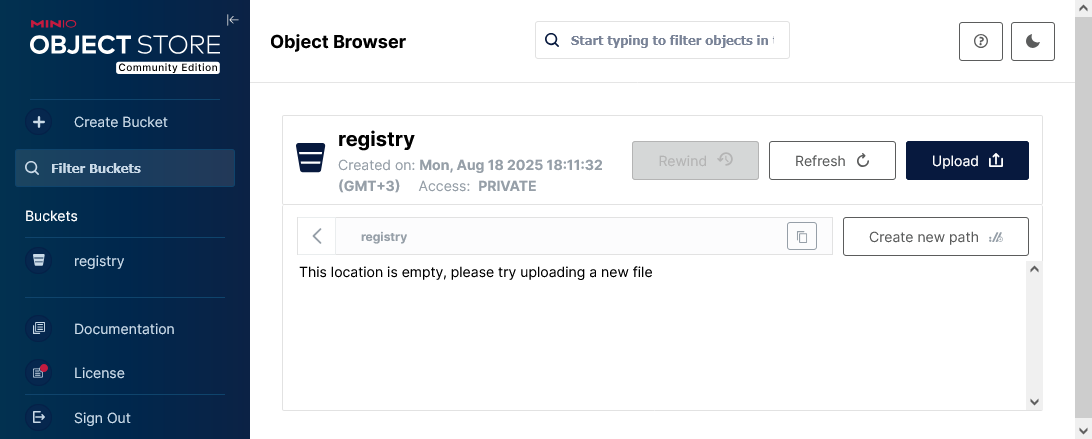The width and height of the screenshot is (1092, 439).
Task: Open the Filter Buckets search field
Action: (125, 168)
